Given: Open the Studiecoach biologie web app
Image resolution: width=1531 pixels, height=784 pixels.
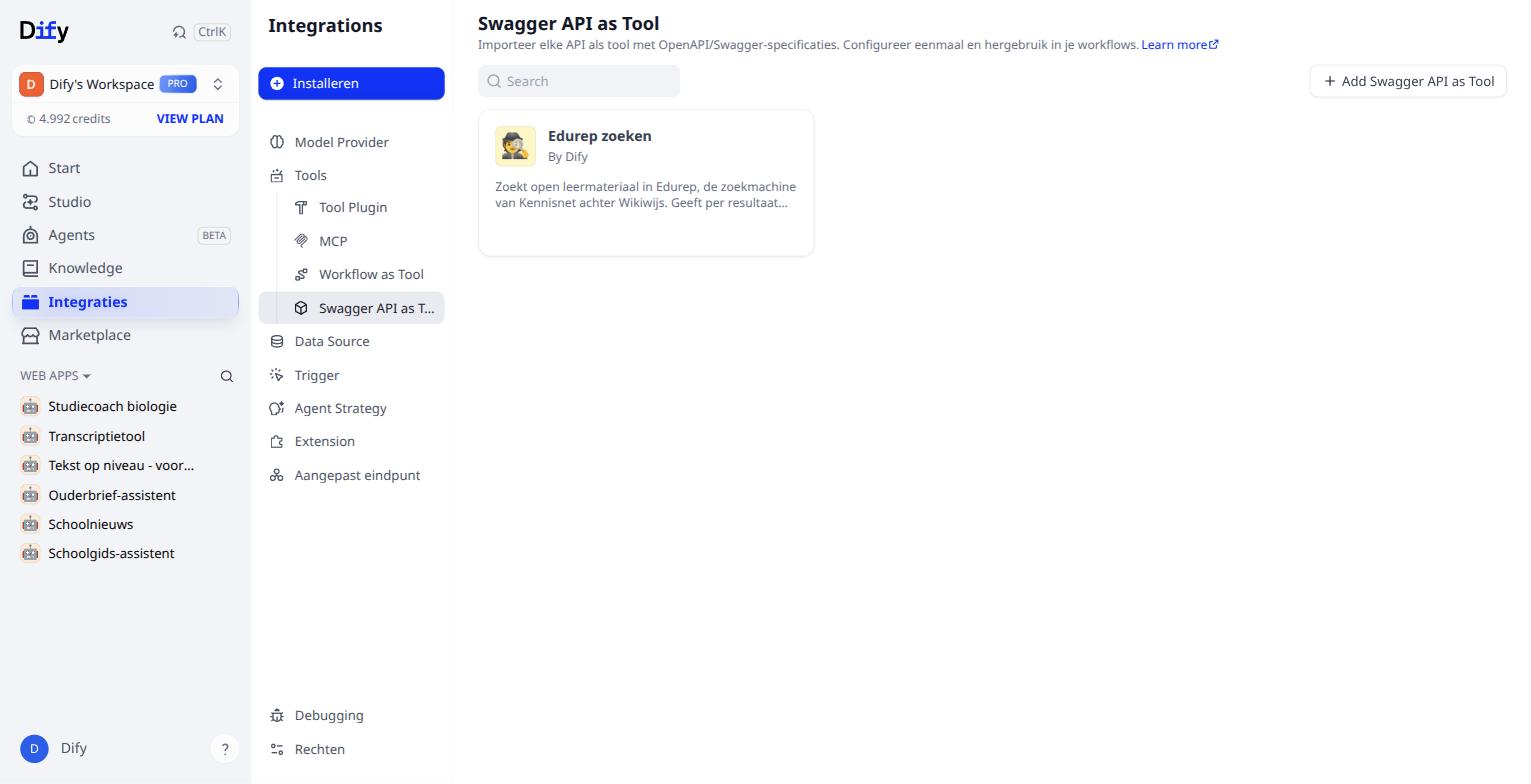Looking at the screenshot, I should (125, 406).
